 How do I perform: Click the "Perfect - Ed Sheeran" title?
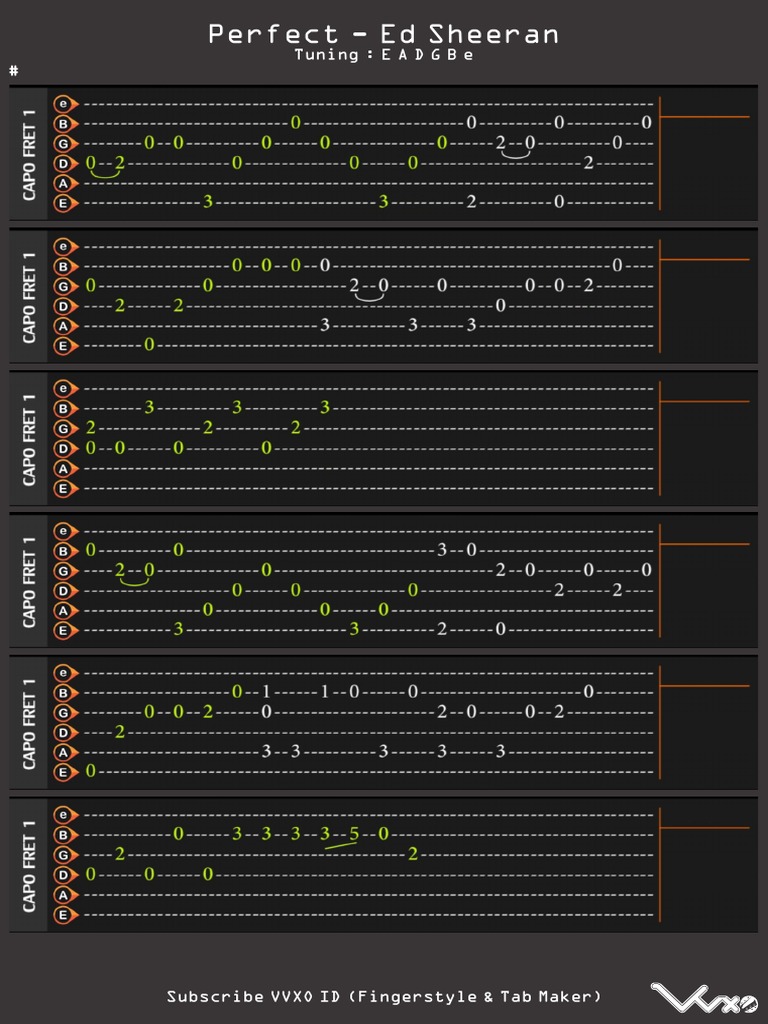click(x=384, y=34)
